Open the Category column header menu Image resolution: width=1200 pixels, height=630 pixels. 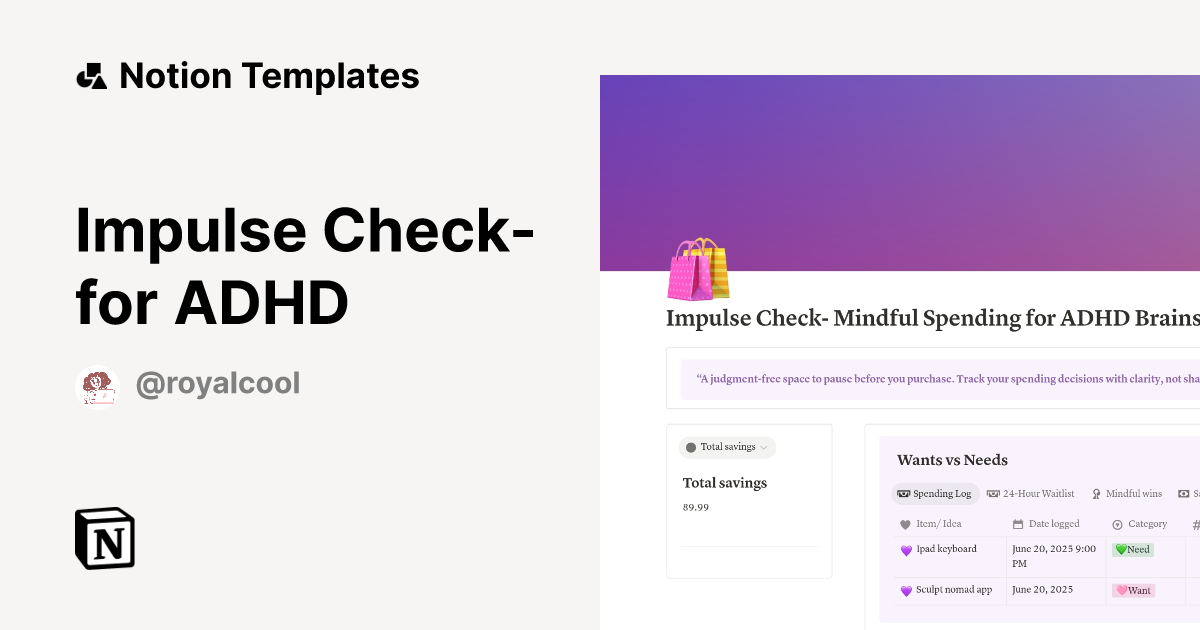tap(1146, 523)
